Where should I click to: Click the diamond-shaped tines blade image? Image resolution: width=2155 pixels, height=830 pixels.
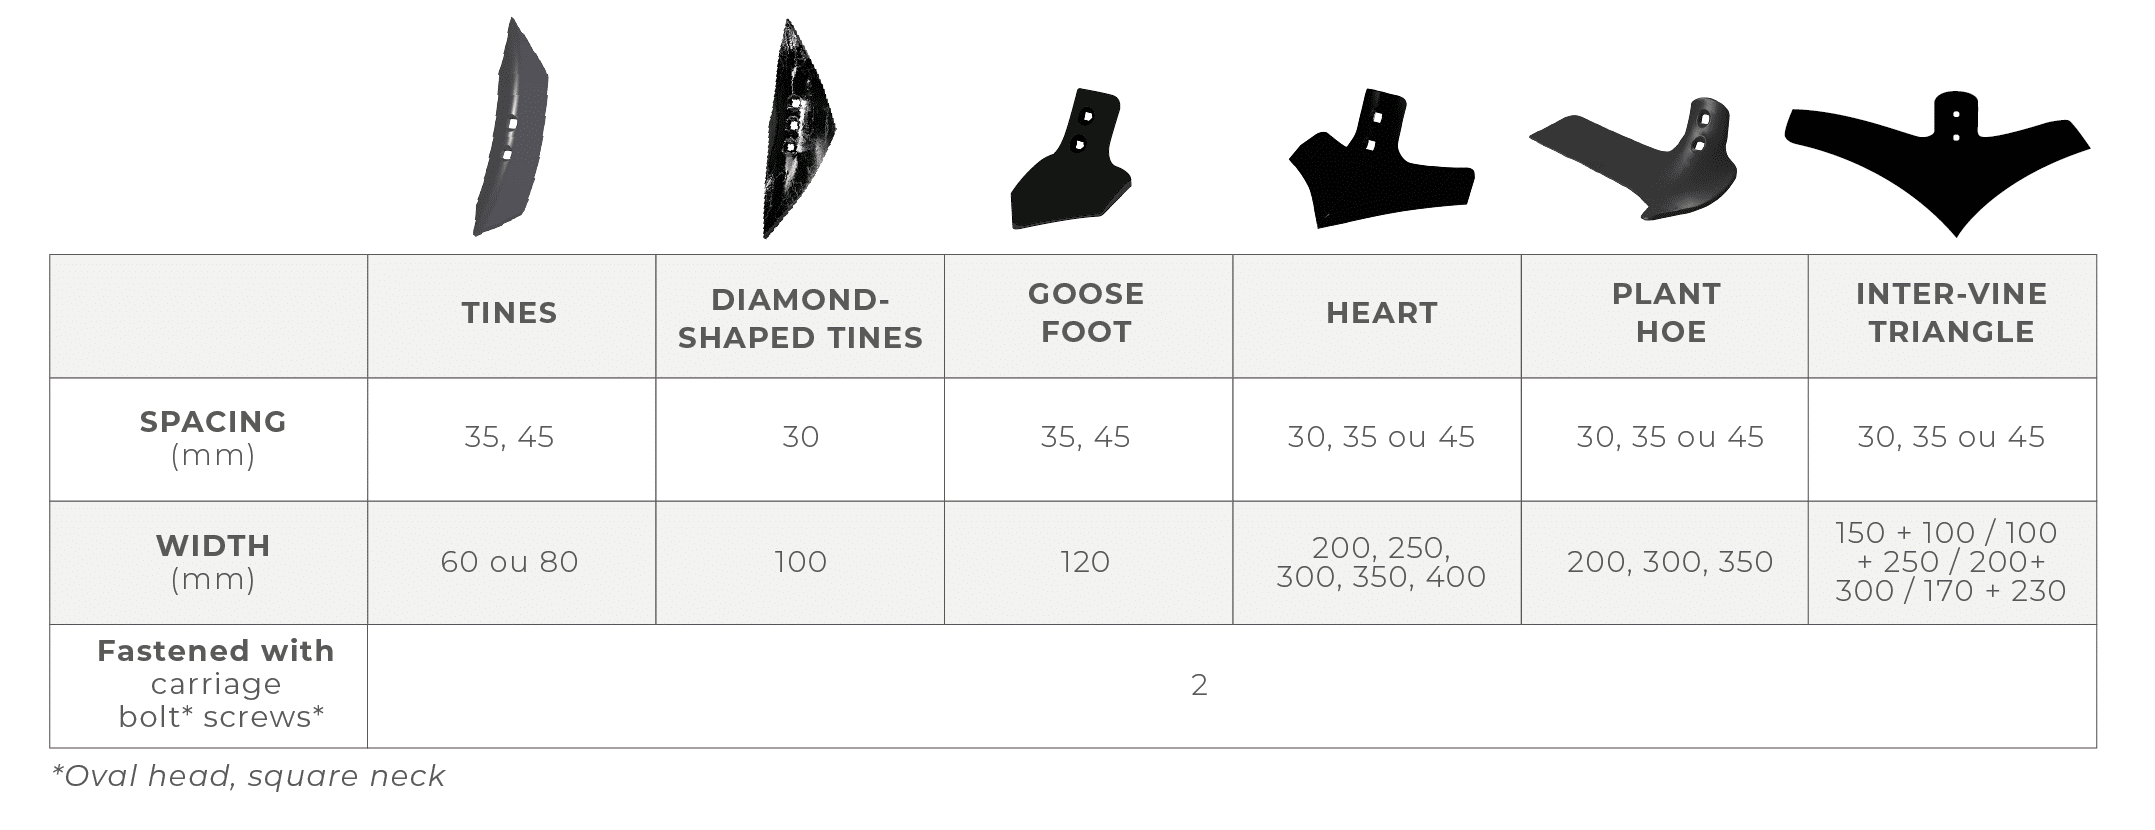pos(797,130)
